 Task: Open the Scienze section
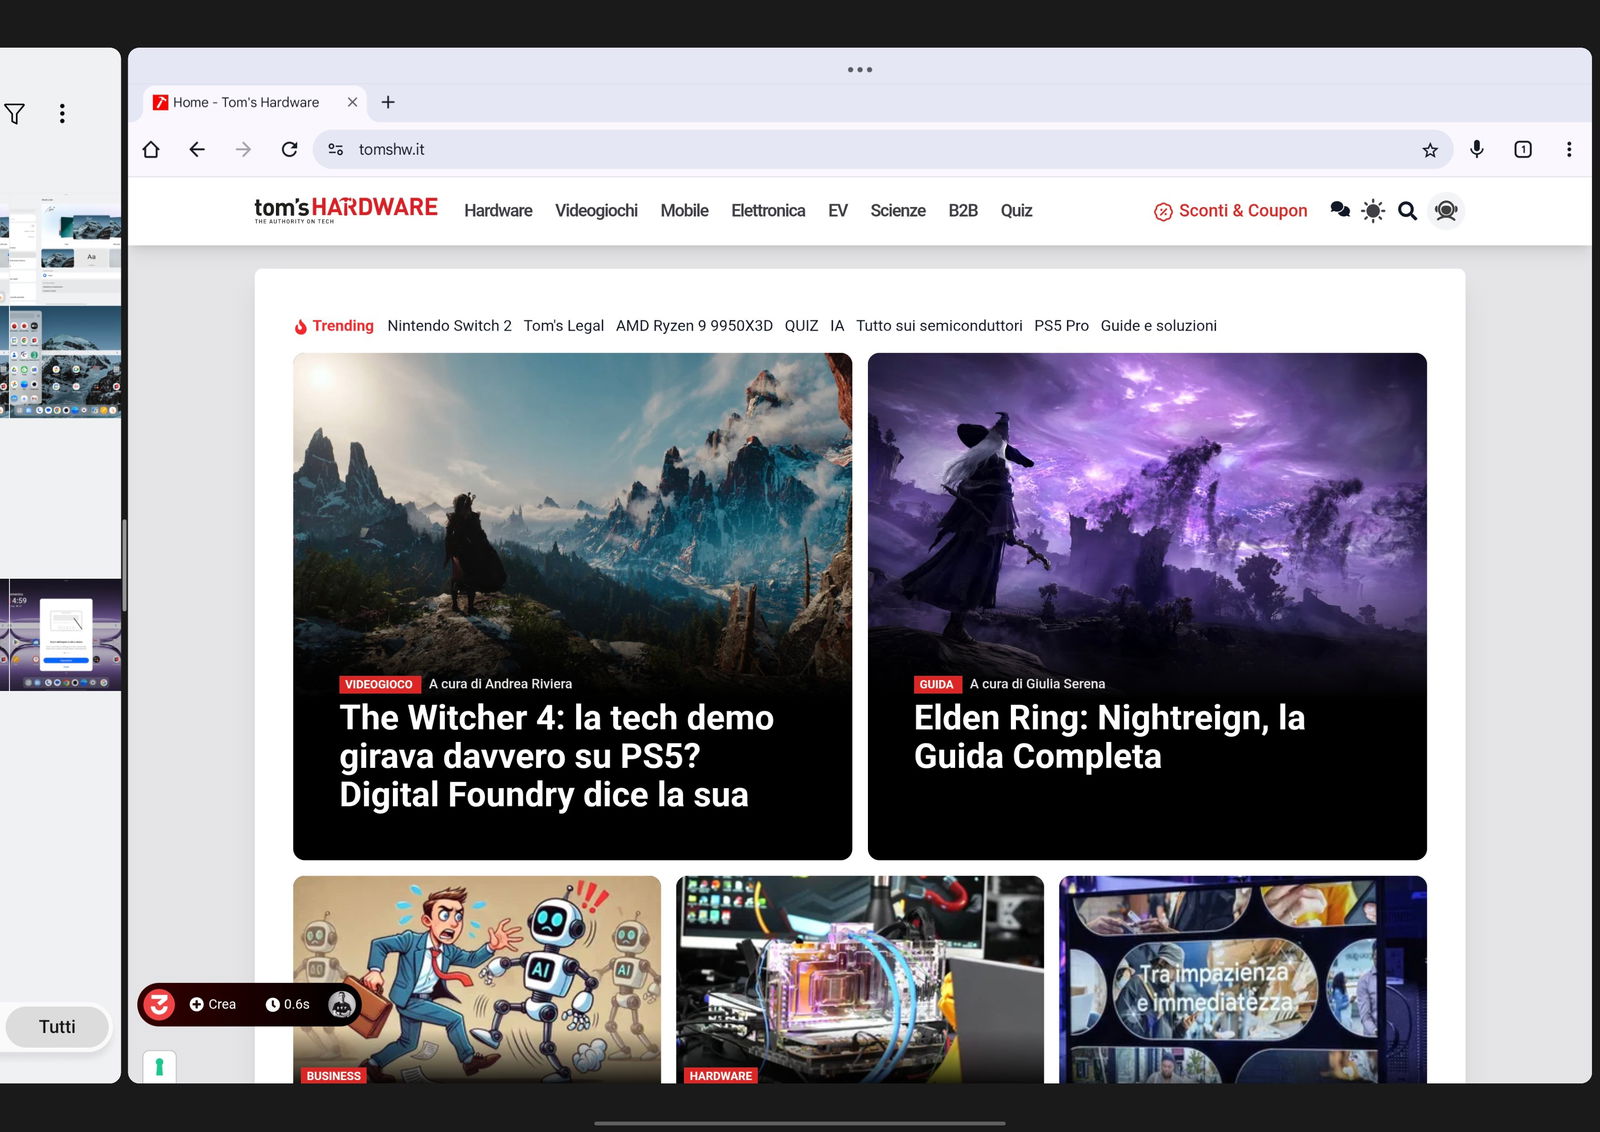(x=898, y=210)
